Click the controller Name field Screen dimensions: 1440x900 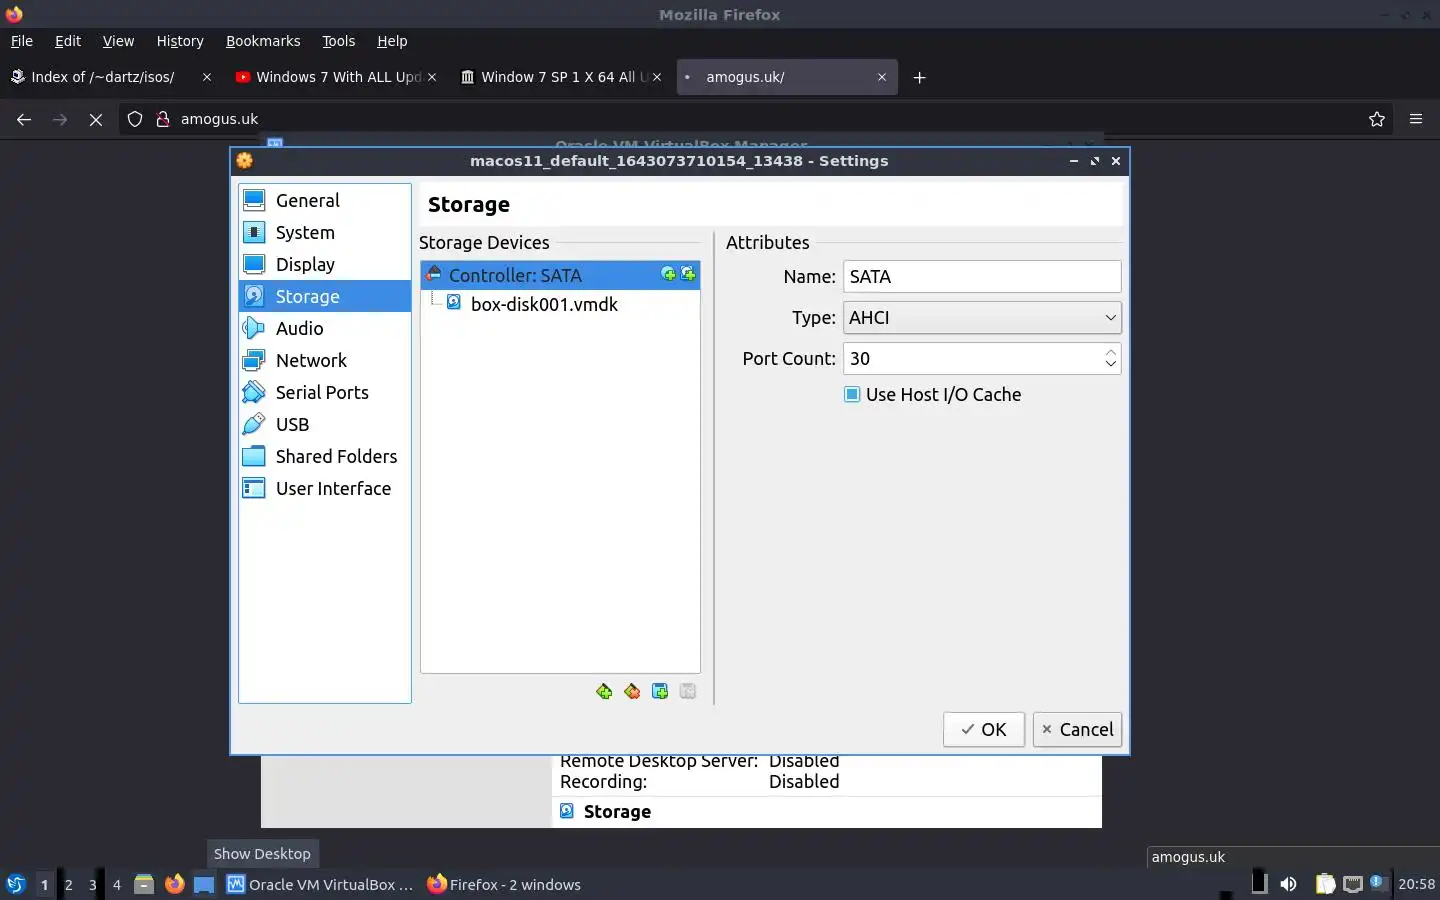(x=982, y=276)
